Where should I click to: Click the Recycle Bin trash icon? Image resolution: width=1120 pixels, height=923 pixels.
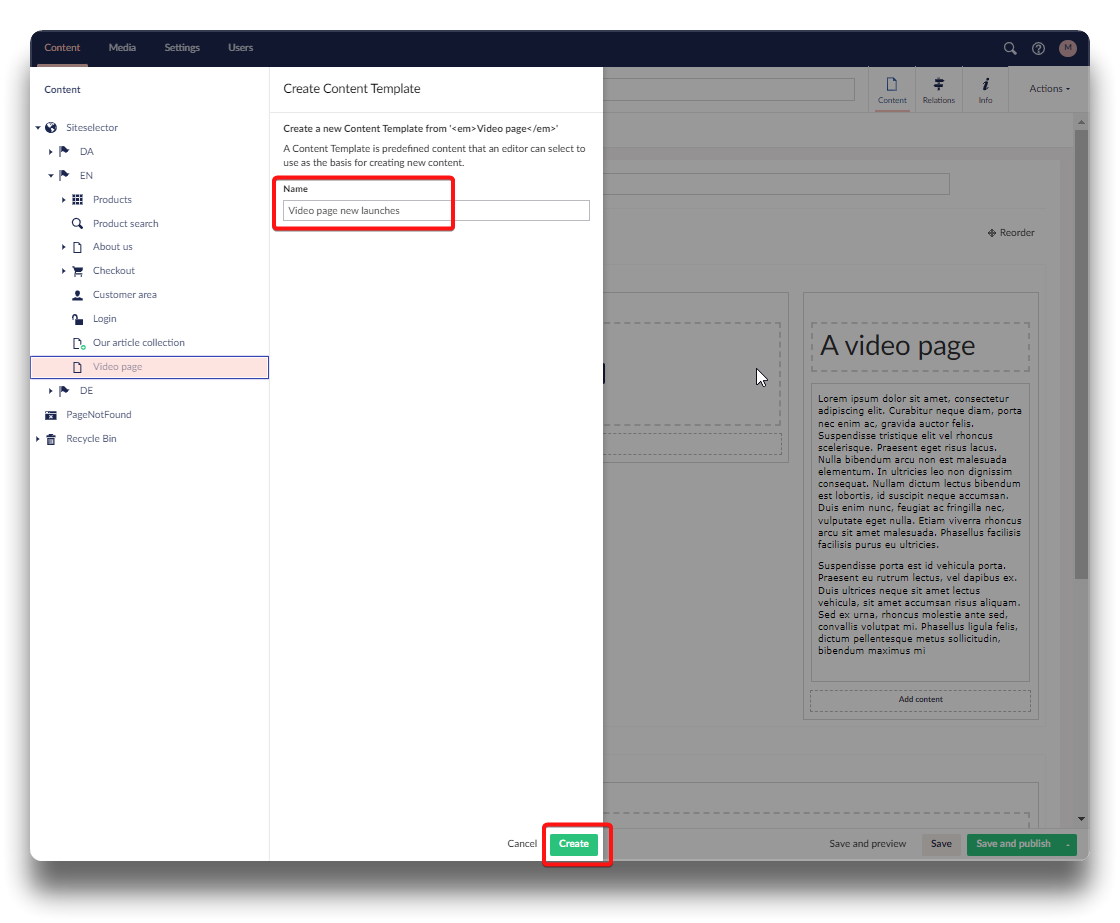coord(51,439)
